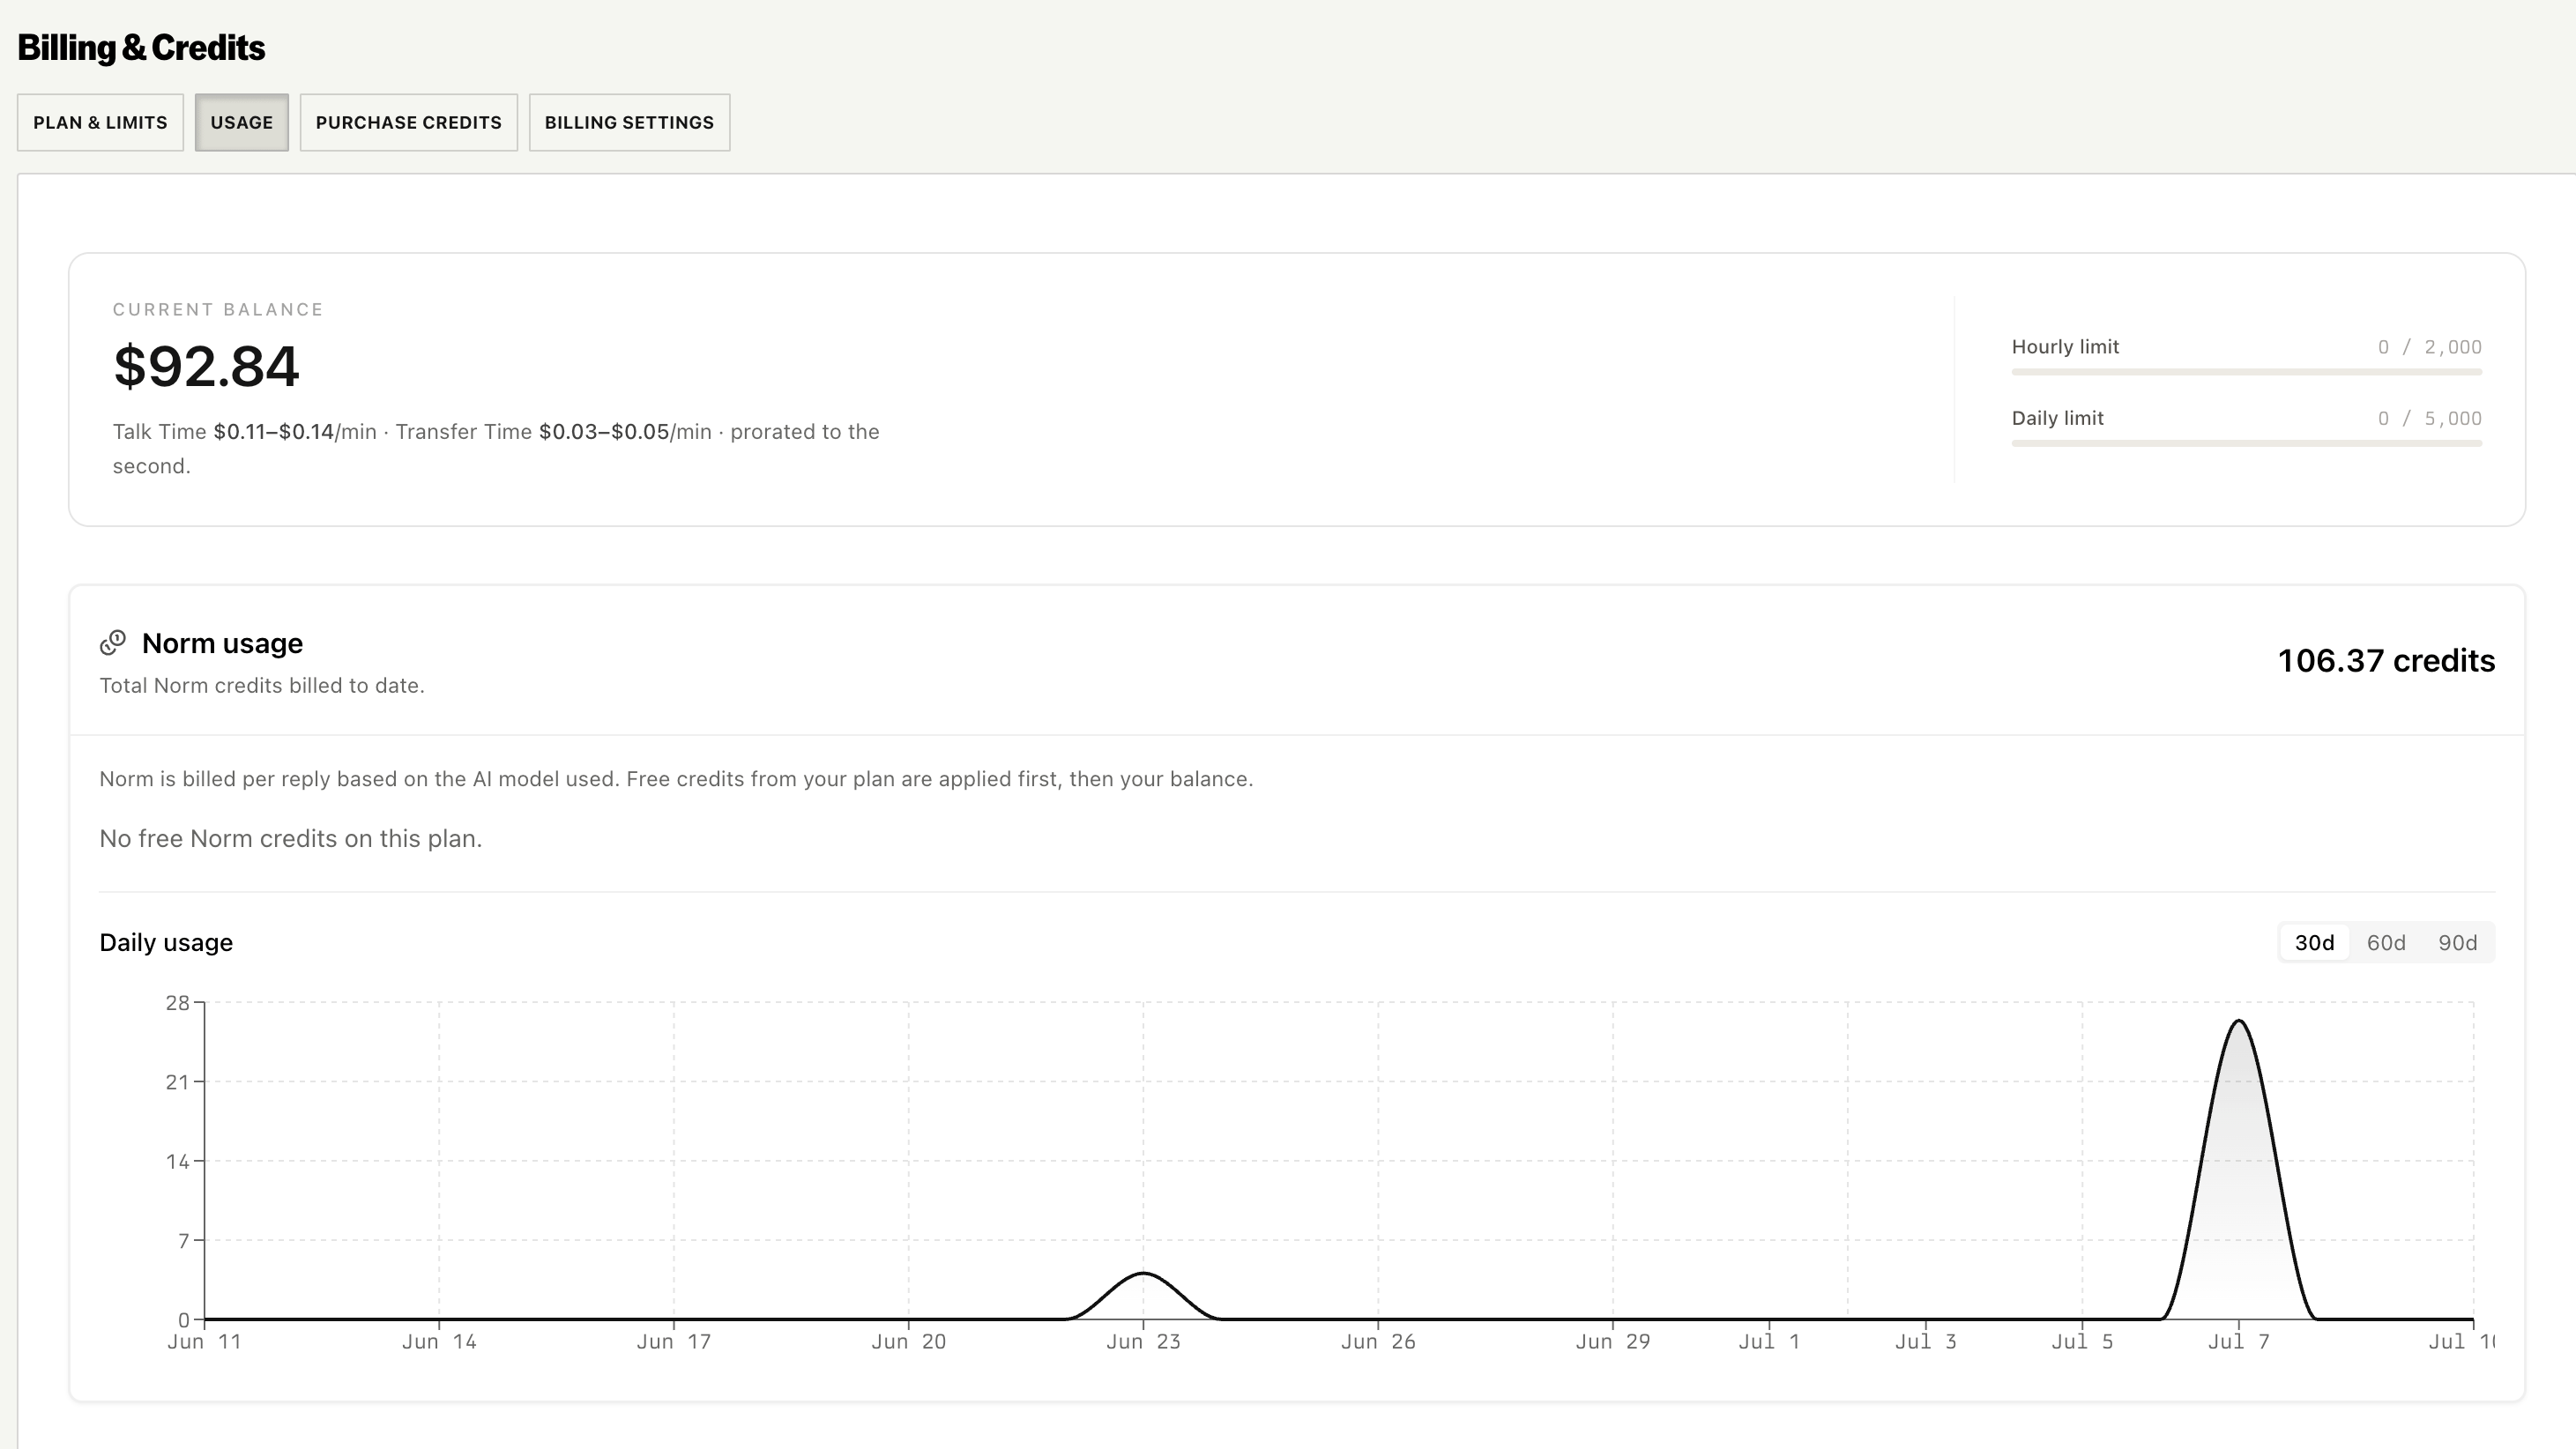Open the Plan & Limits tab

tap(100, 122)
